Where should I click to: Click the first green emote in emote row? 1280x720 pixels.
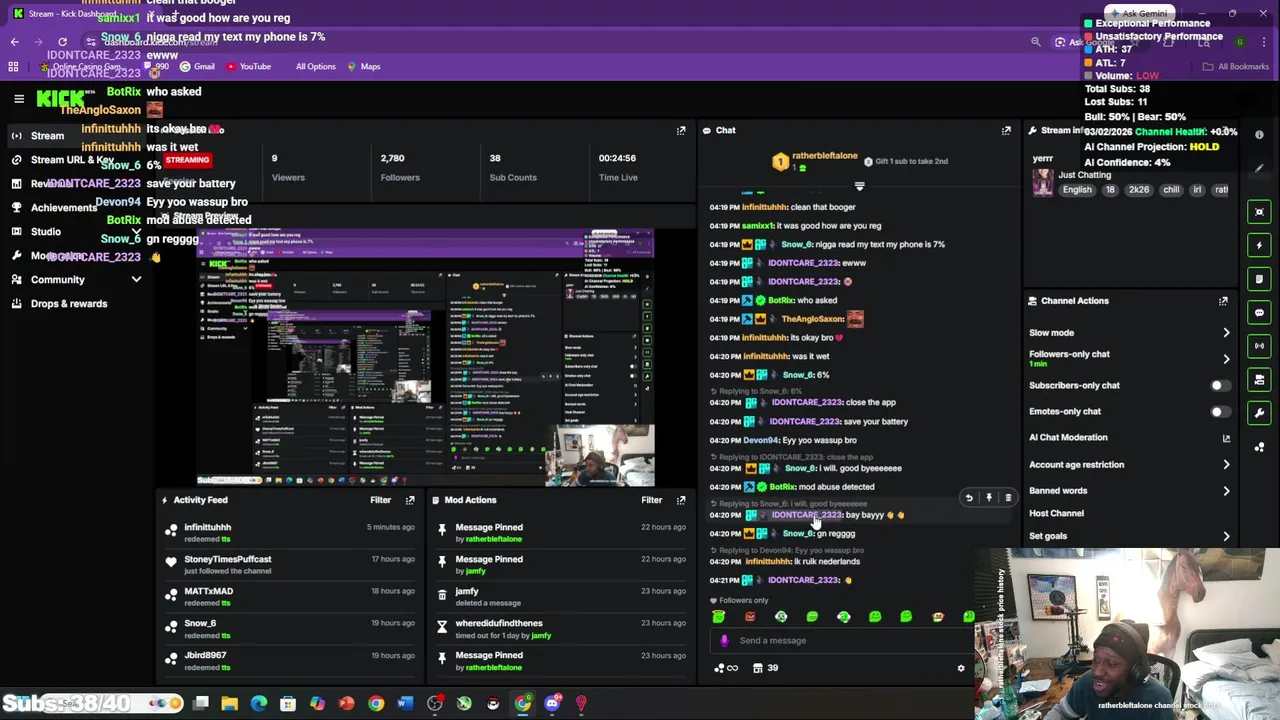pos(718,617)
